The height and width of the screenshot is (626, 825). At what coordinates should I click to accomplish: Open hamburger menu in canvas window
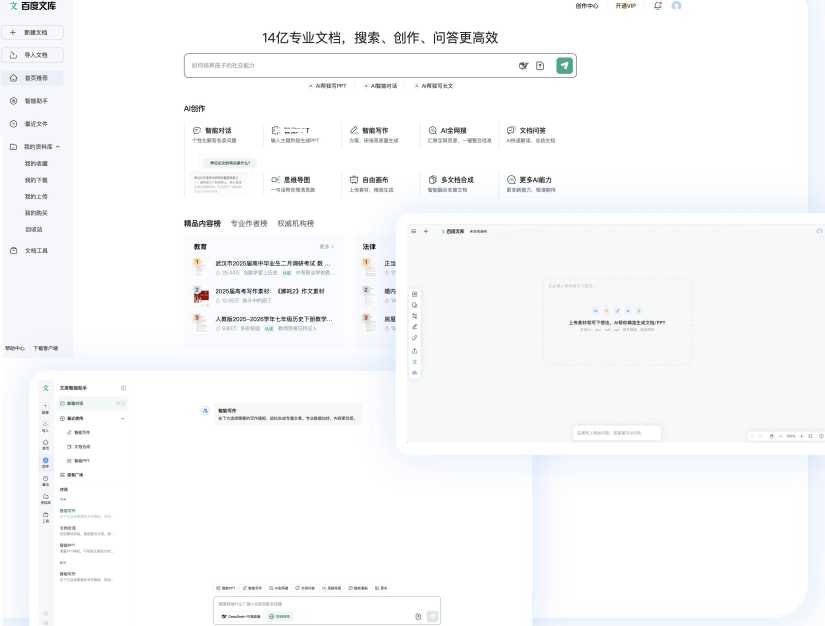pos(414,231)
